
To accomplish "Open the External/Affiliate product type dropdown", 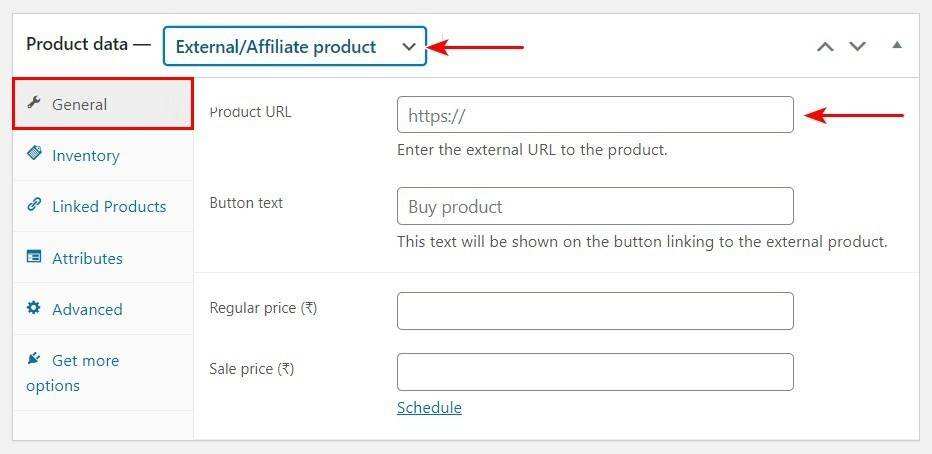I will (x=295, y=46).
